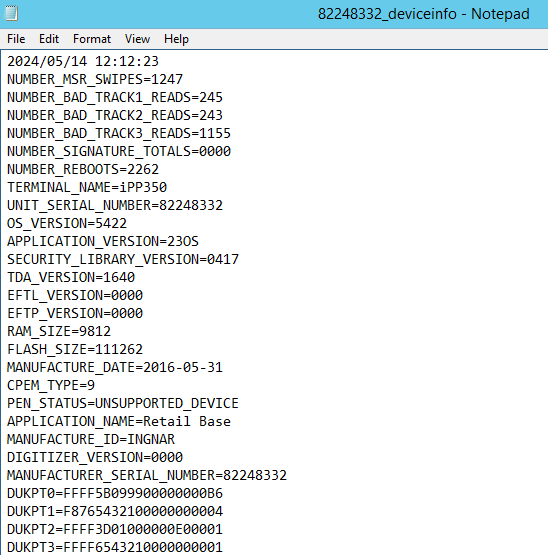
Task: Click the Notepad icon in the title bar
Action: tap(11, 13)
